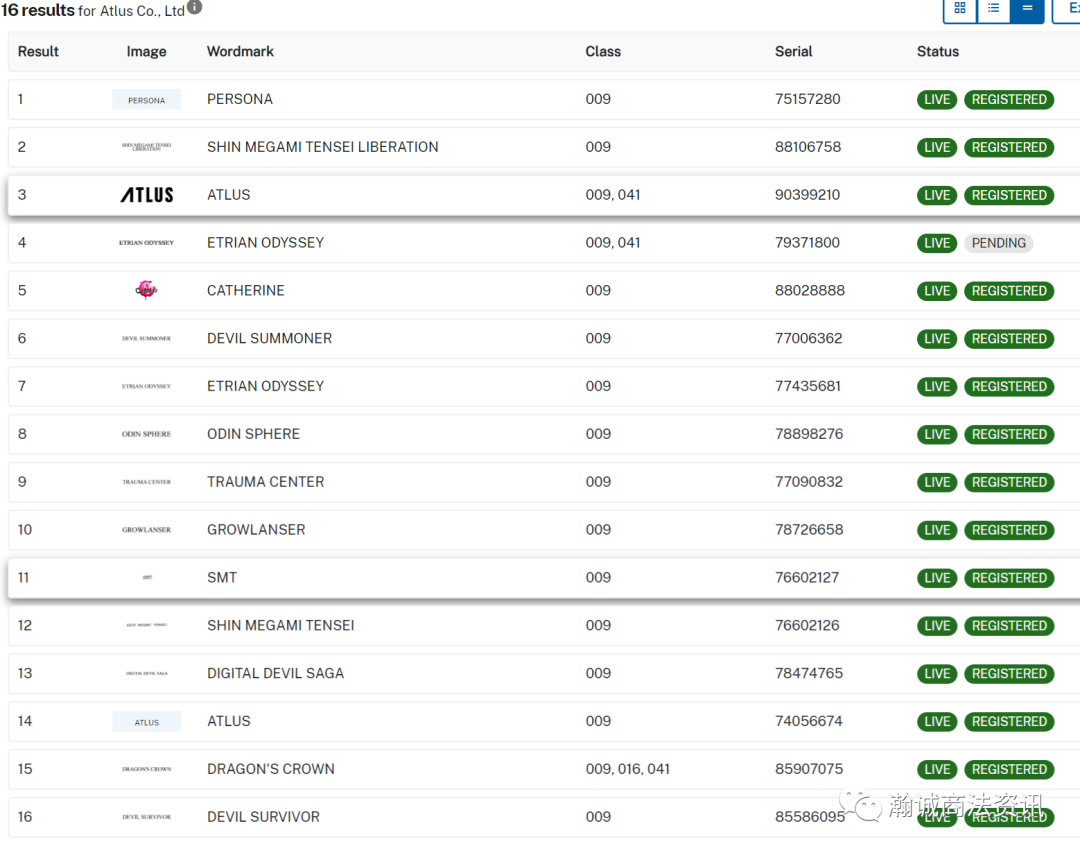Select serial number 77006362
The image size is (1080, 853).
[x=808, y=338]
